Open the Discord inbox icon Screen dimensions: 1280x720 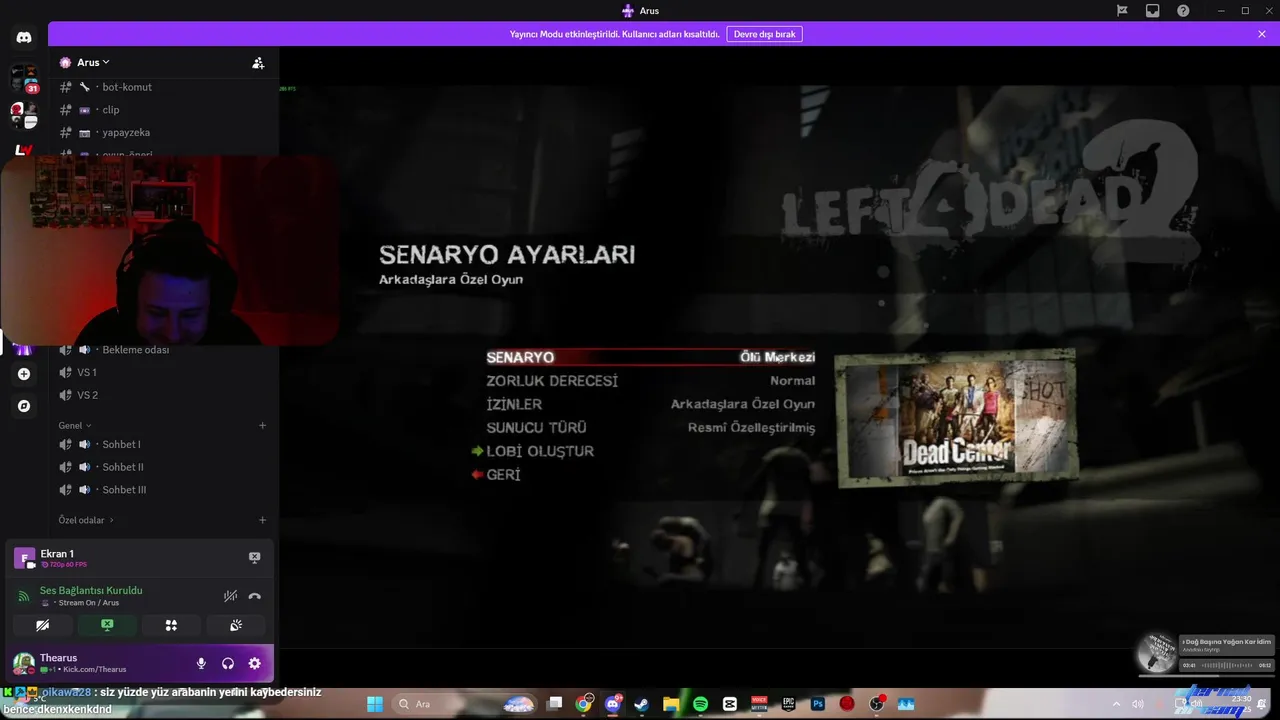click(1153, 11)
